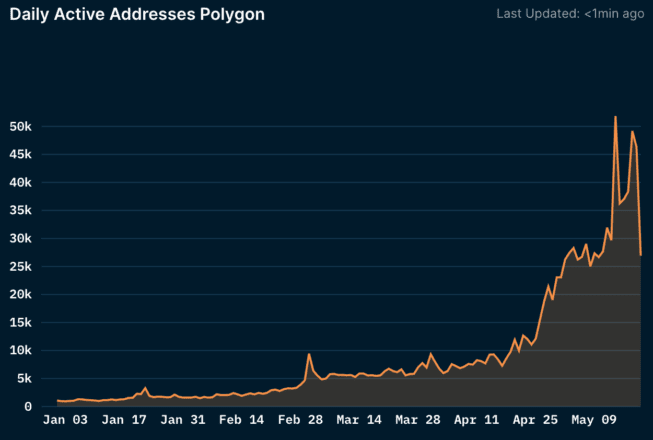The image size is (653, 440).
Task: Click the 20k y-axis label
Action: tap(20, 294)
